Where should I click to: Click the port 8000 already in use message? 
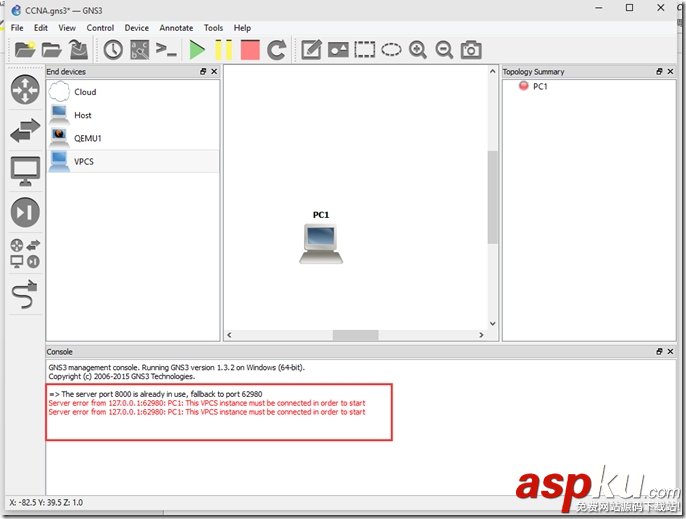coord(156,394)
